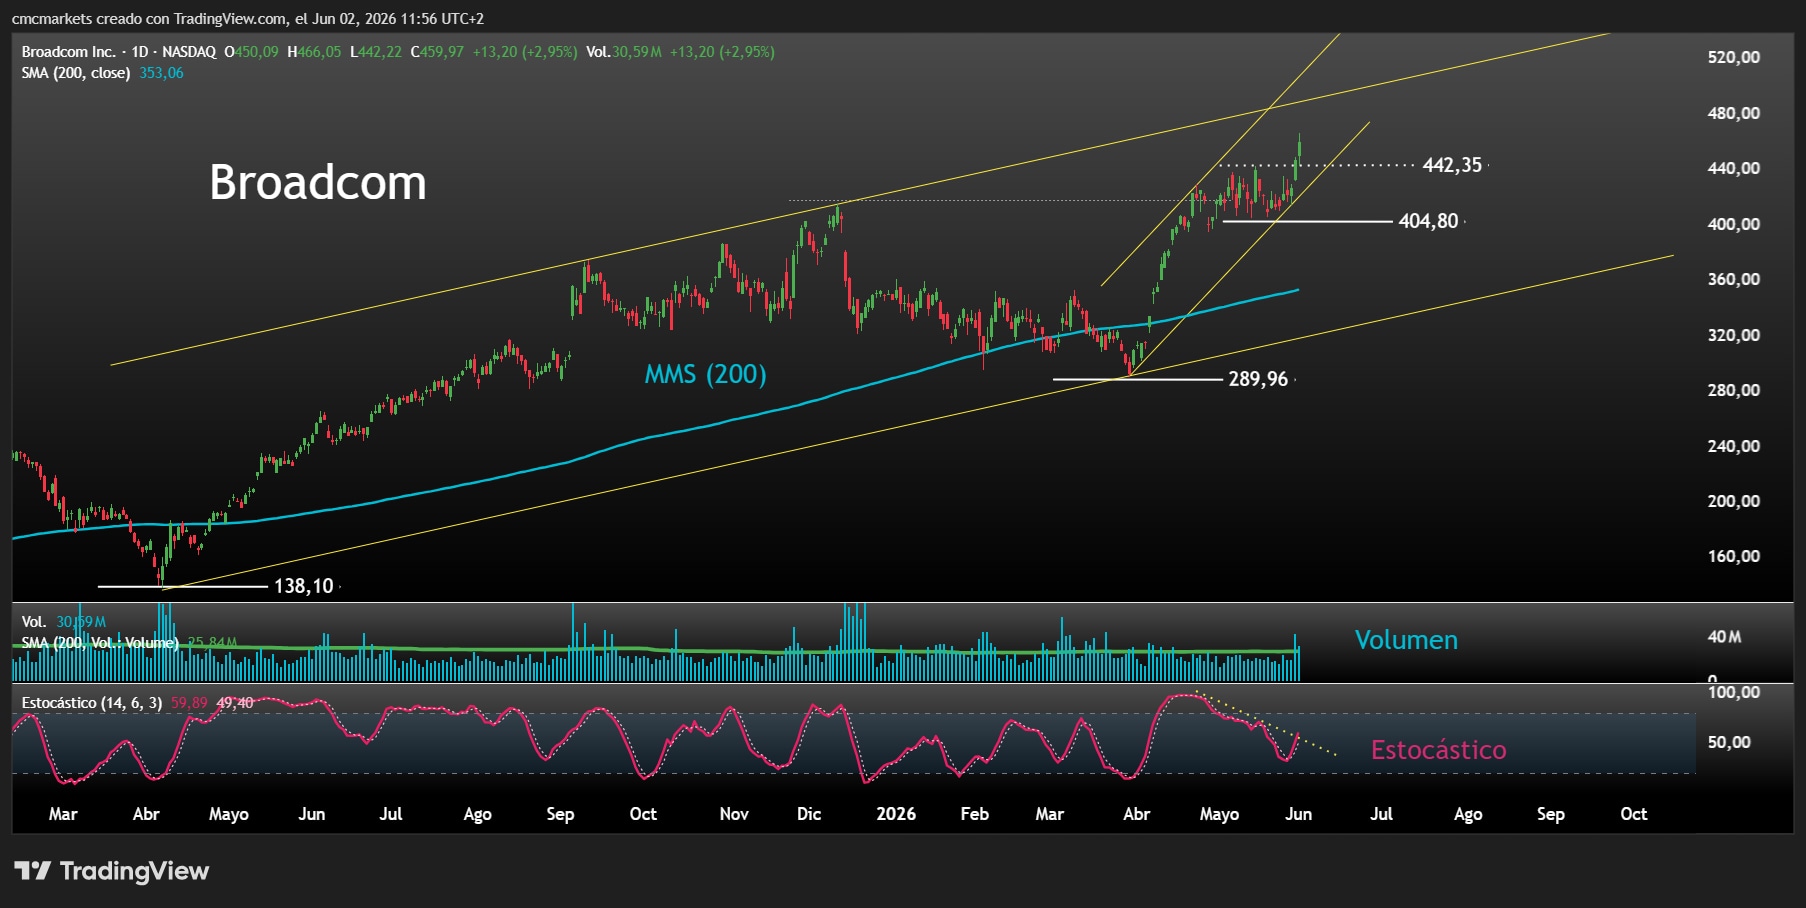This screenshot has height=908, width=1806.
Task: Select the Volumen text annotation
Action: point(1406,640)
